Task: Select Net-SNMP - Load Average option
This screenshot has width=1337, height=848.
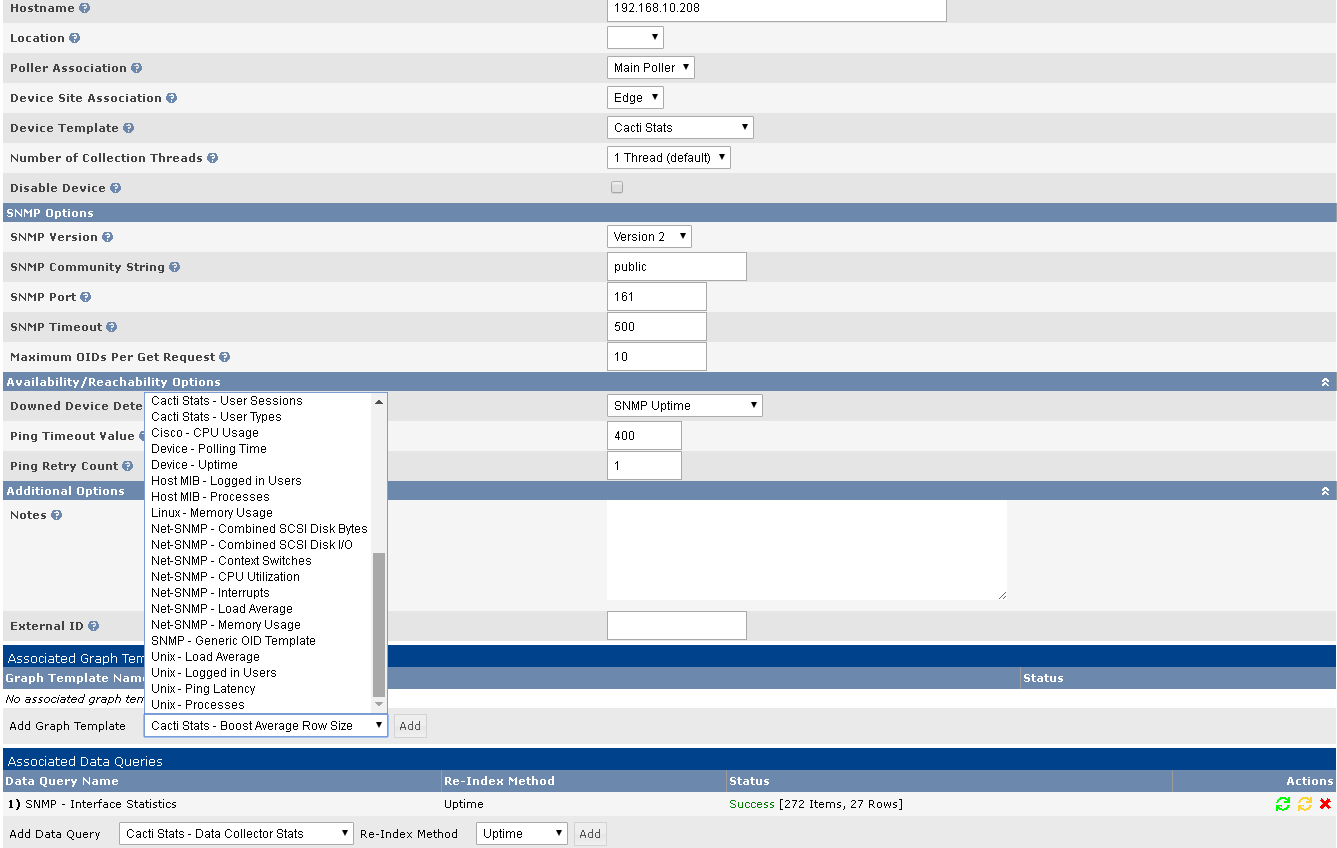Action: (x=258, y=609)
